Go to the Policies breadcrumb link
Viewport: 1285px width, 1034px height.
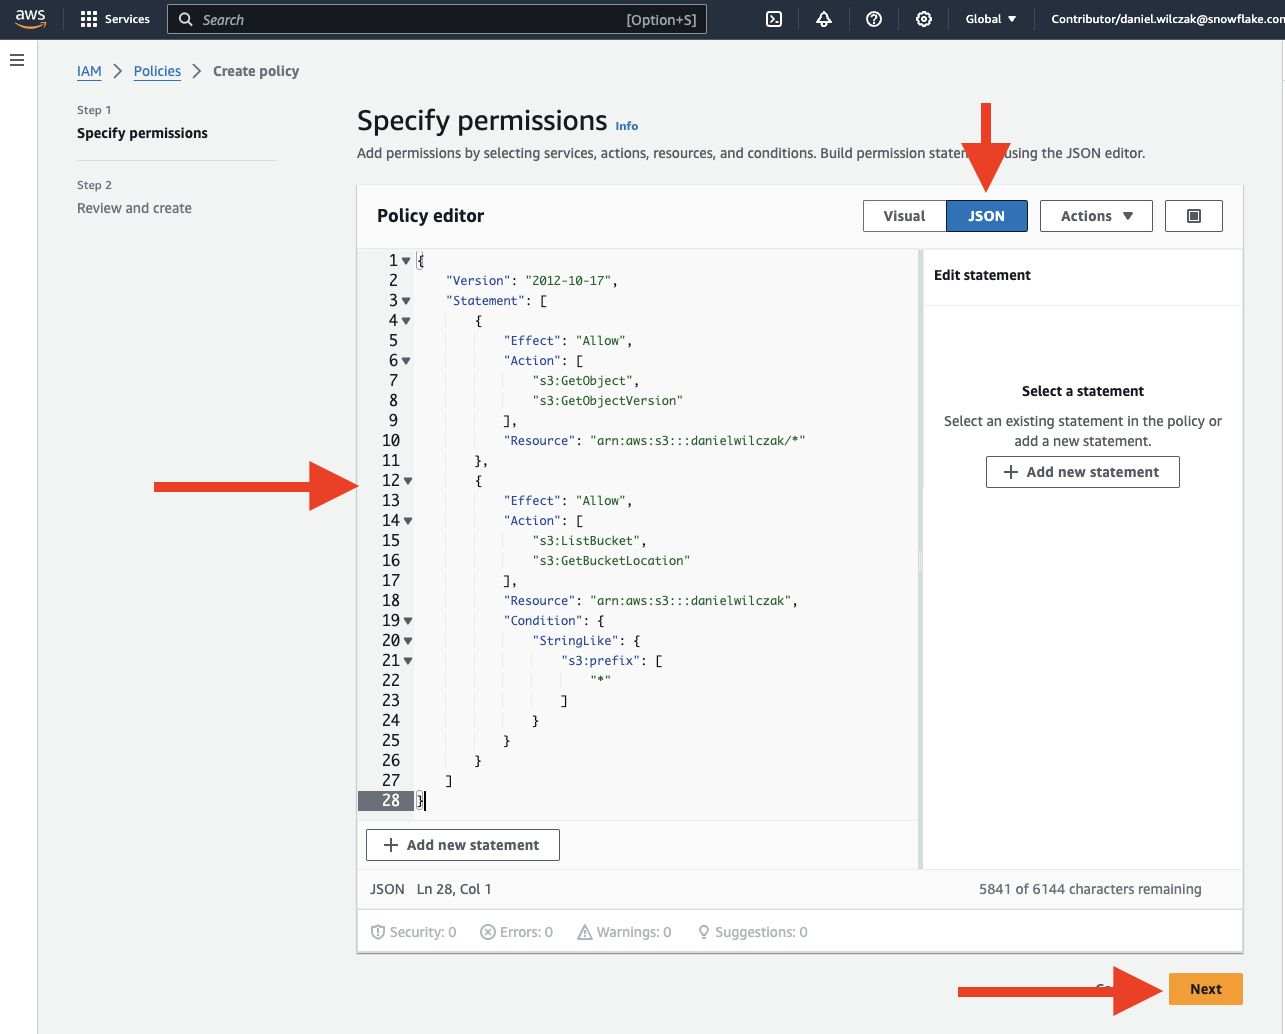pyautogui.click(x=157, y=71)
